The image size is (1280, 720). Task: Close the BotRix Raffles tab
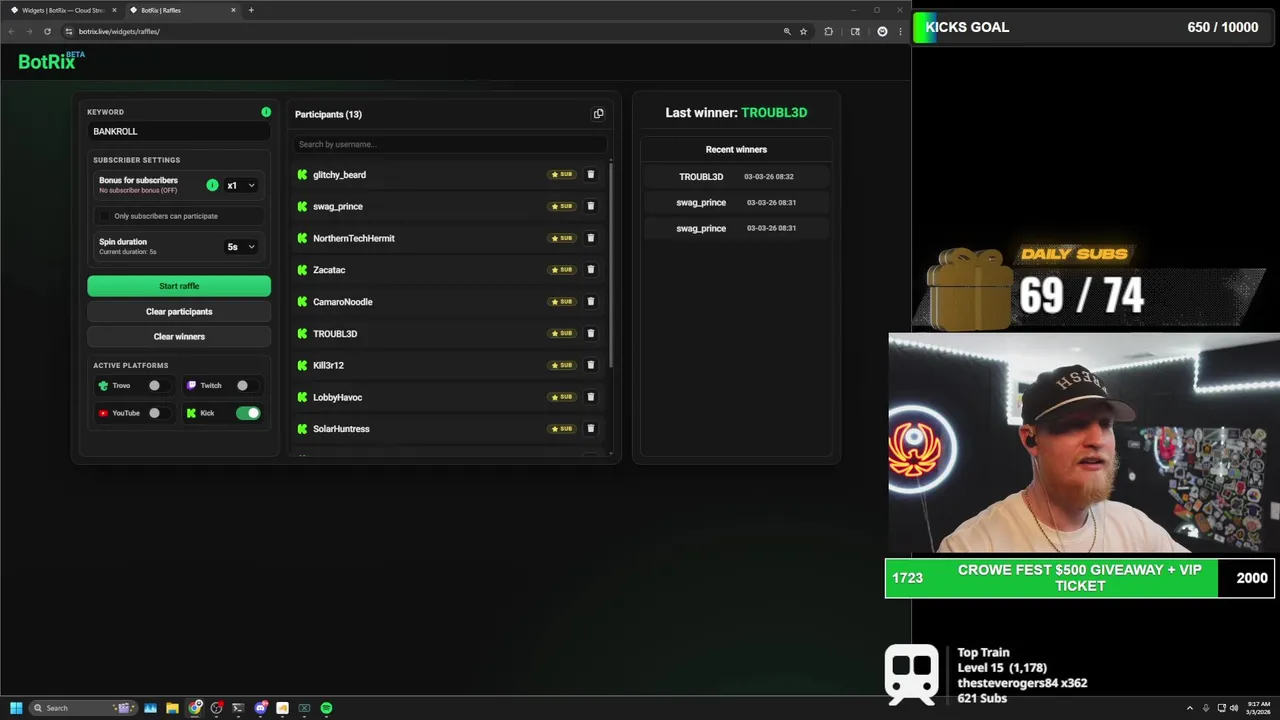click(x=234, y=10)
